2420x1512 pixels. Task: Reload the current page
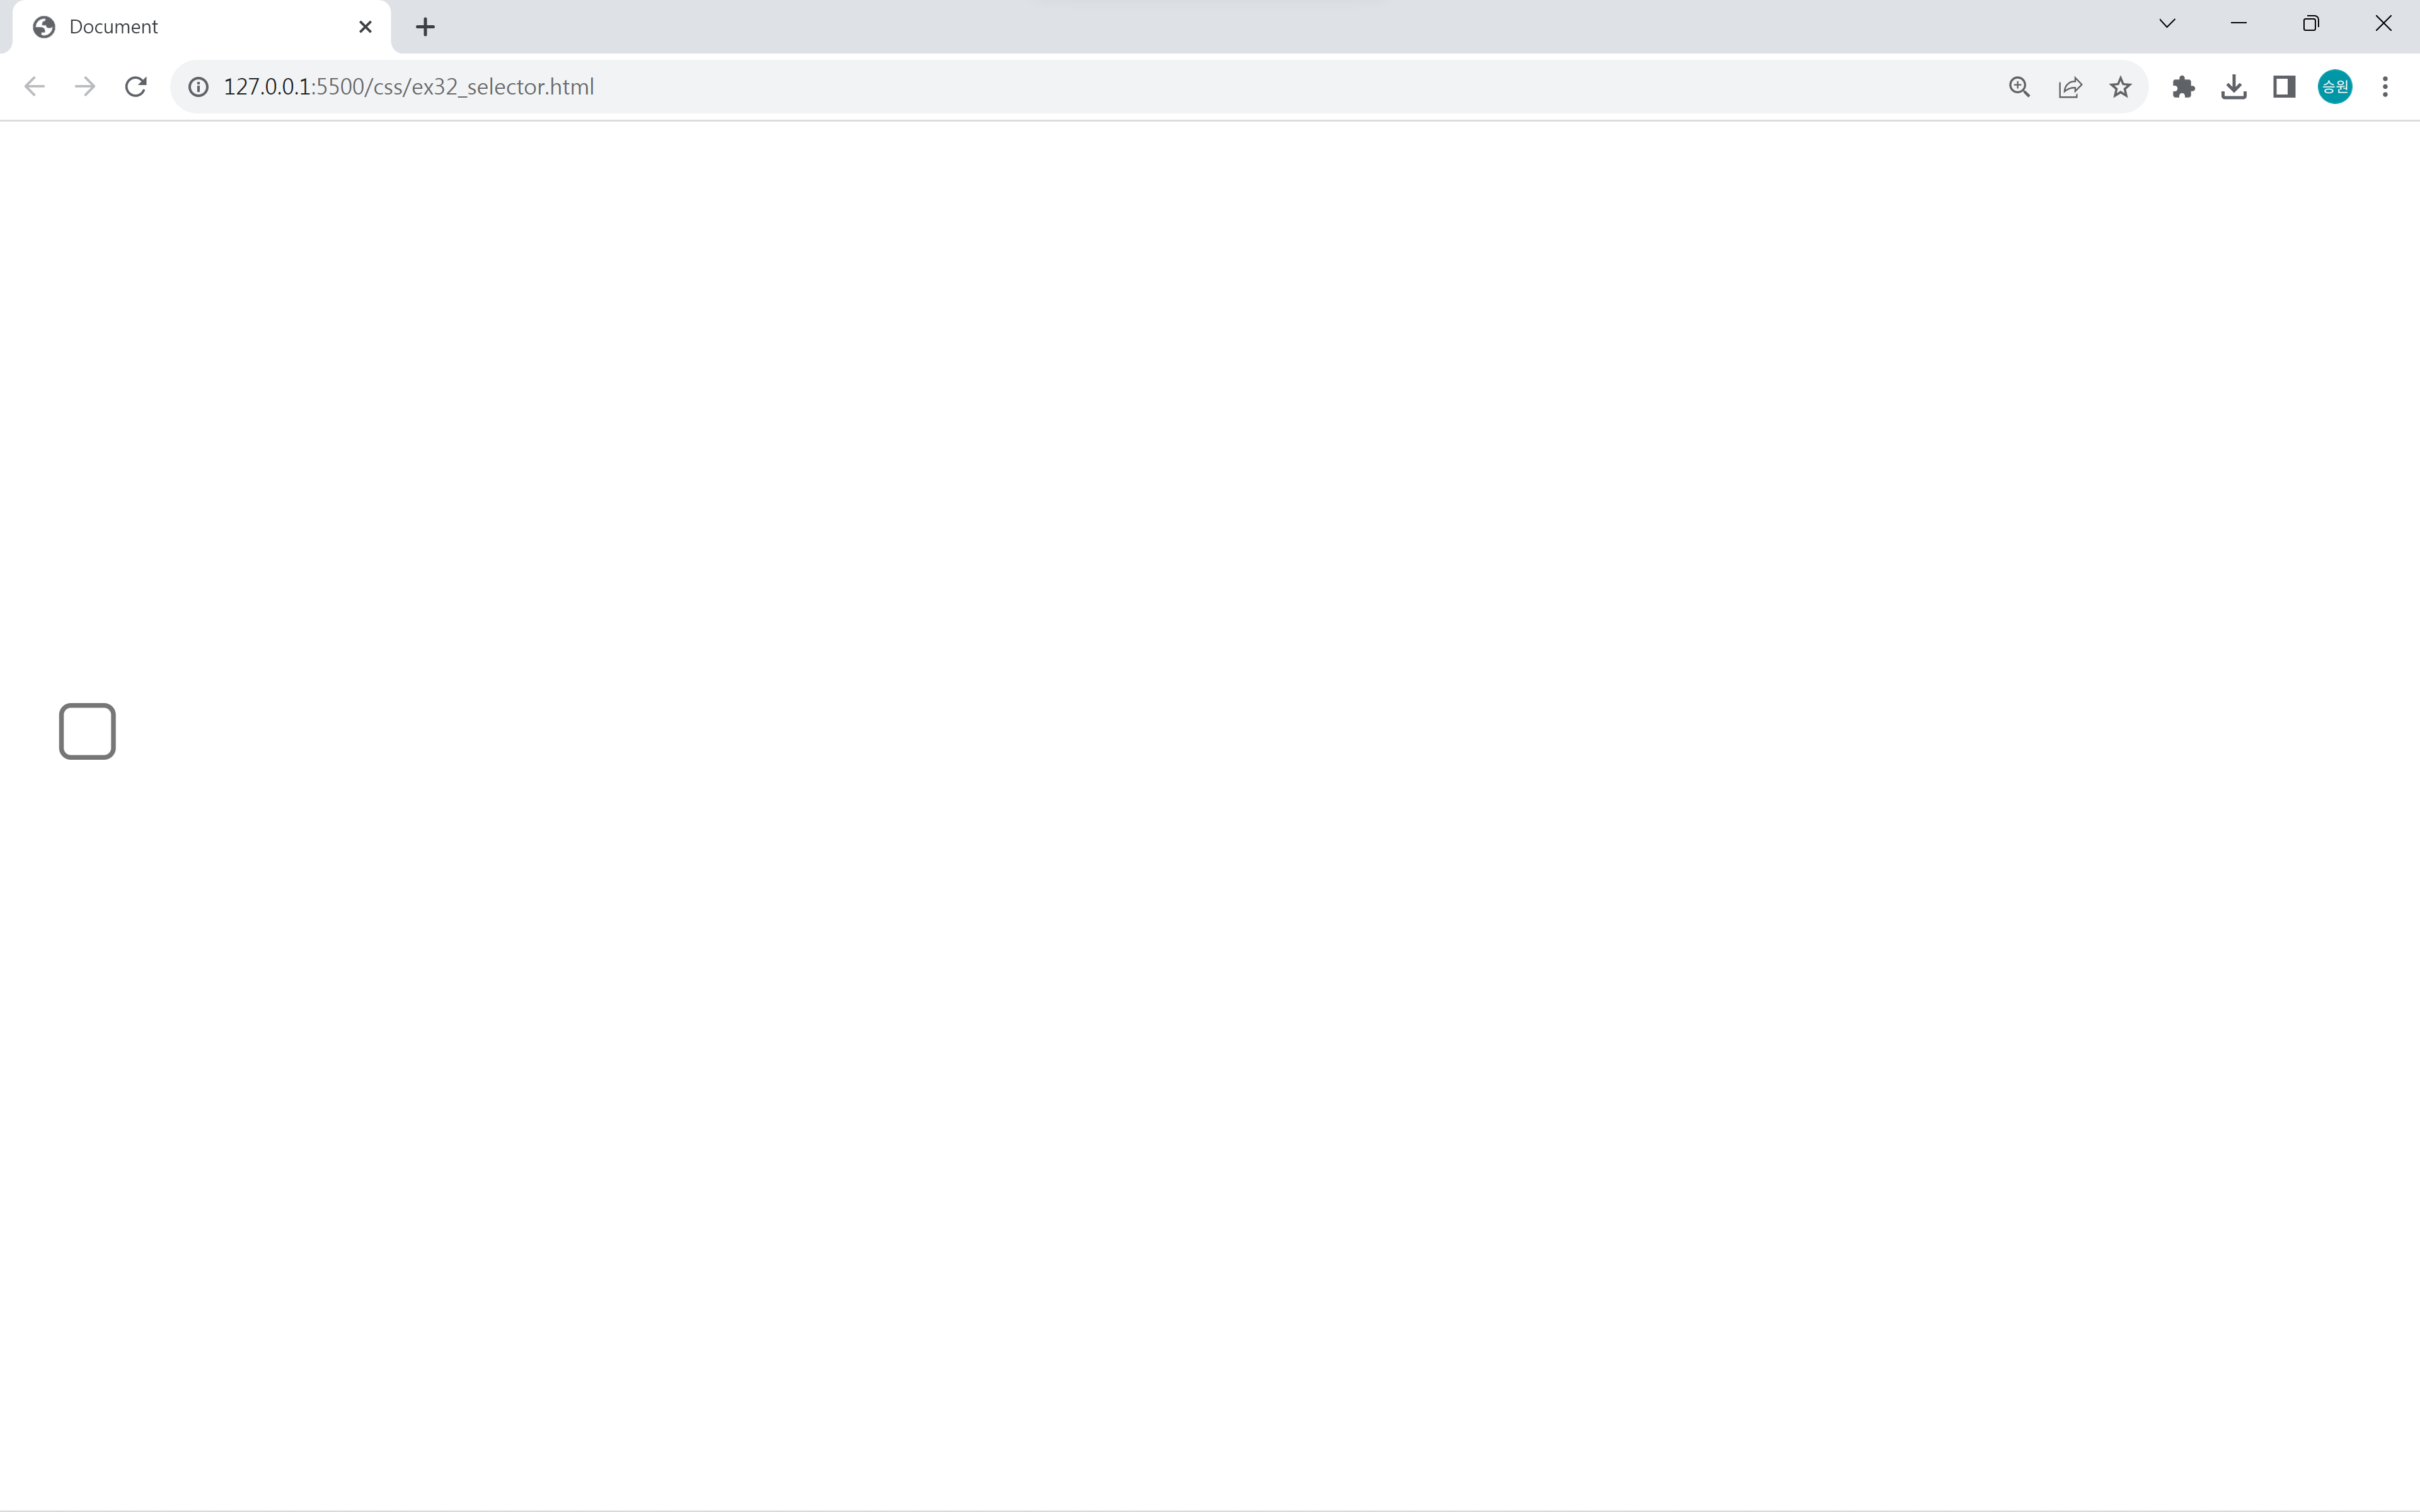tap(136, 87)
